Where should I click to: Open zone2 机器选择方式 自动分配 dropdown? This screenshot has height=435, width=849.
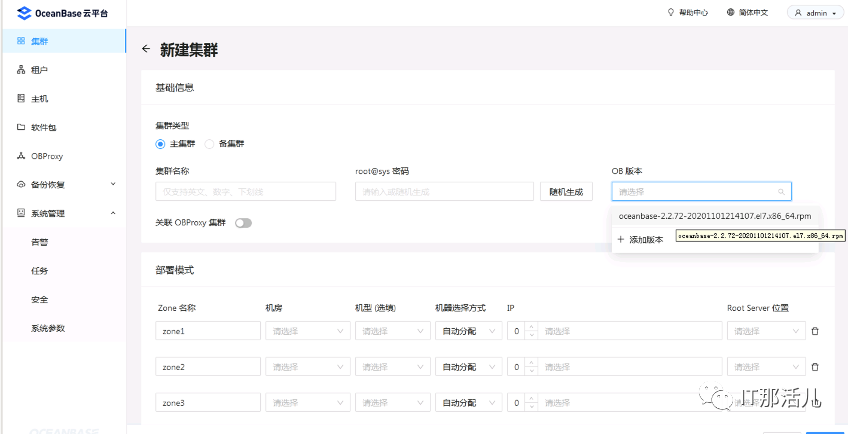(x=468, y=367)
